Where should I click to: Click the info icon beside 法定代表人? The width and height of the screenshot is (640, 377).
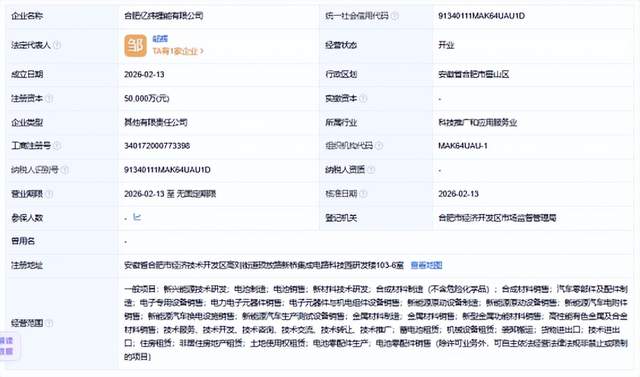point(57,45)
